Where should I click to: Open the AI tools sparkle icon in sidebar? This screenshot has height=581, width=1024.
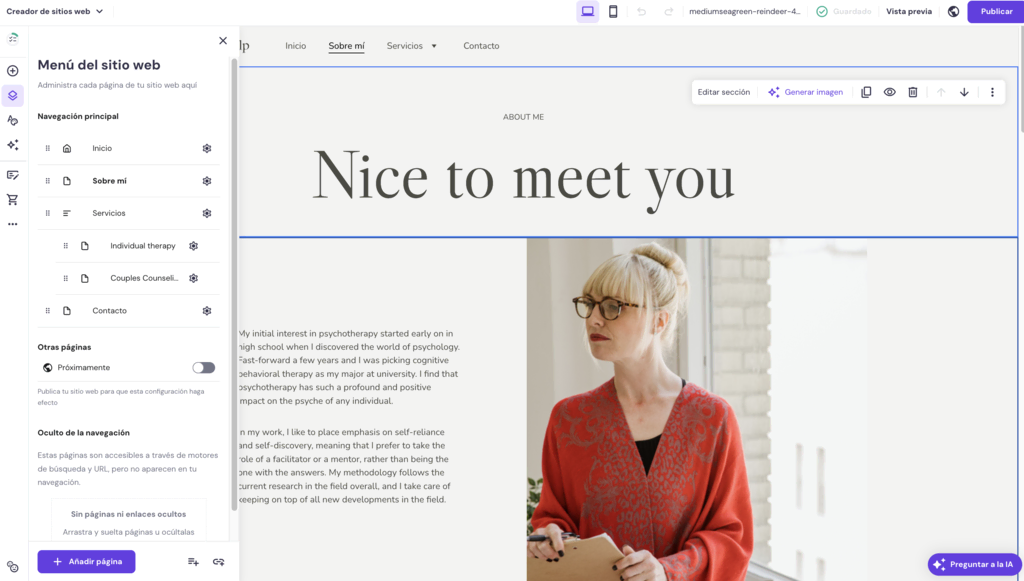(13, 145)
